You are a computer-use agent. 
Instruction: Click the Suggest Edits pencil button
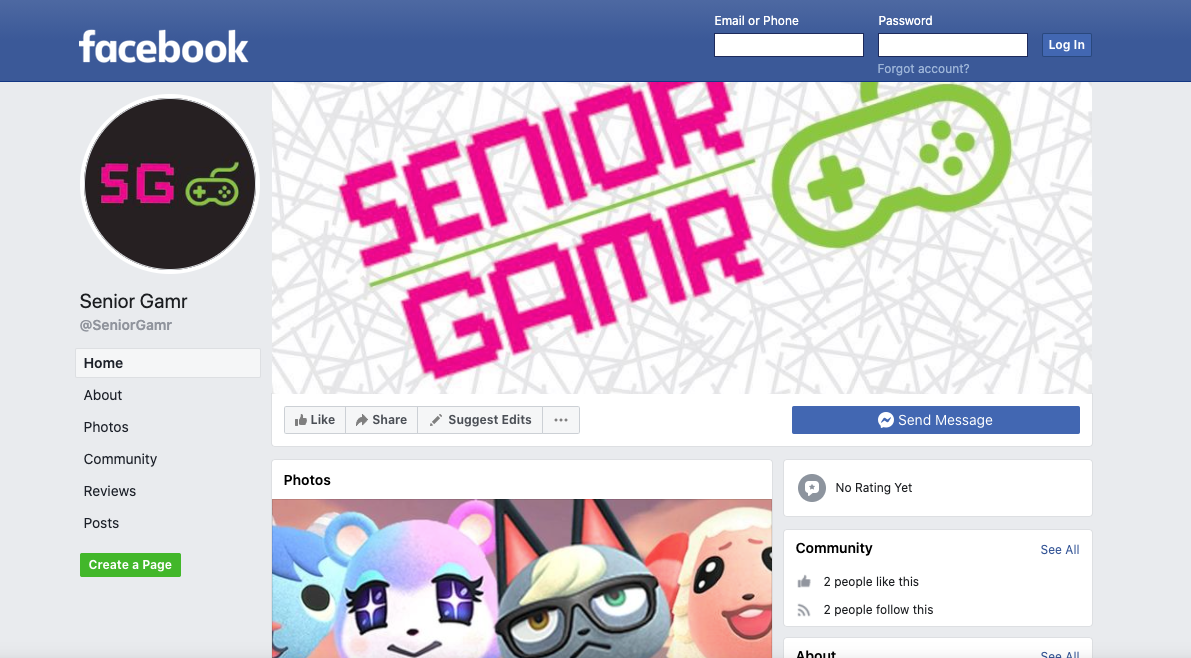tap(480, 420)
